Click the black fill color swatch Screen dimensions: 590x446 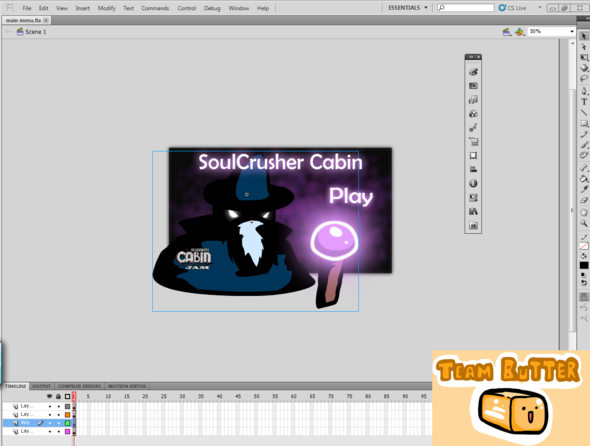[584, 265]
